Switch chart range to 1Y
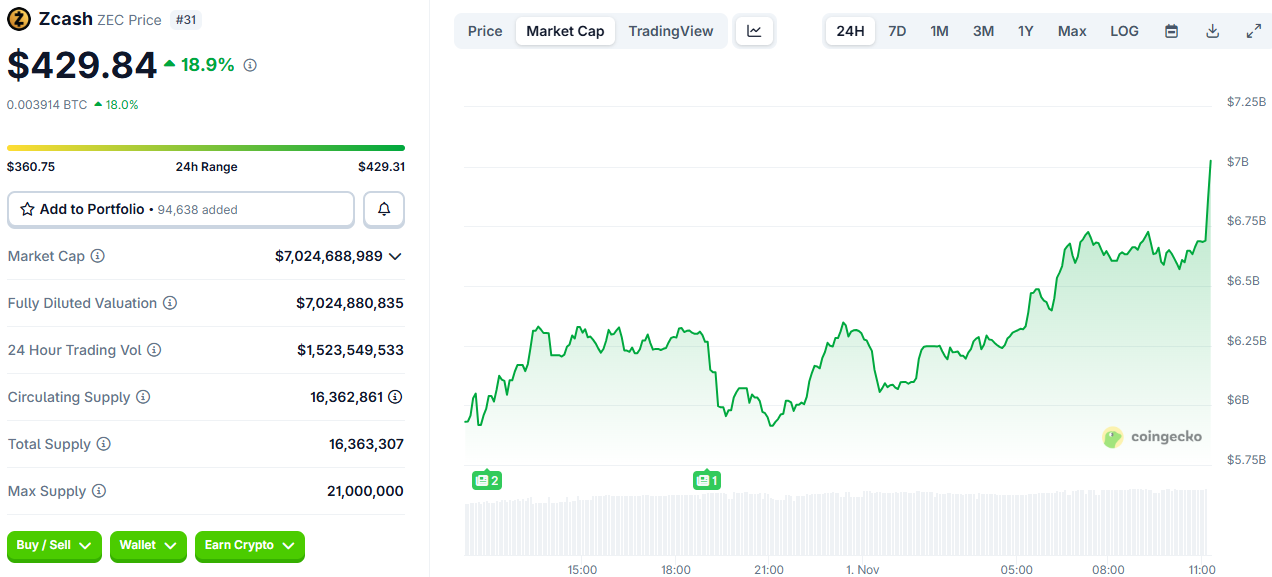The height and width of the screenshot is (577, 1272). tap(1025, 31)
